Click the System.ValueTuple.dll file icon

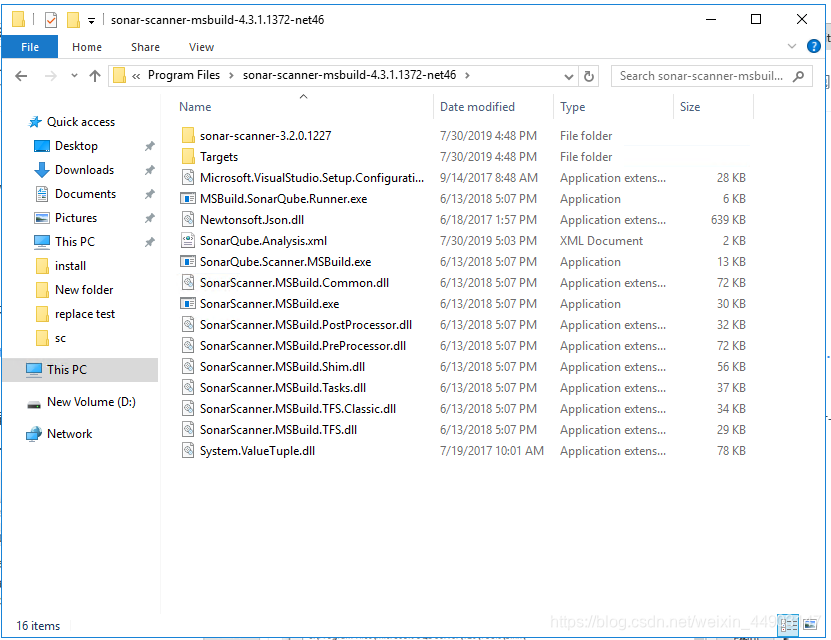coord(188,451)
